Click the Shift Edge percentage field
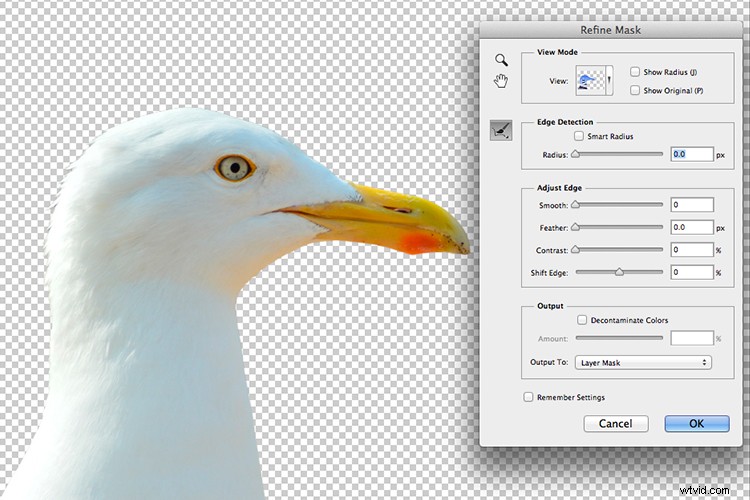Image resolution: width=750 pixels, height=500 pixels. (692, 272)
